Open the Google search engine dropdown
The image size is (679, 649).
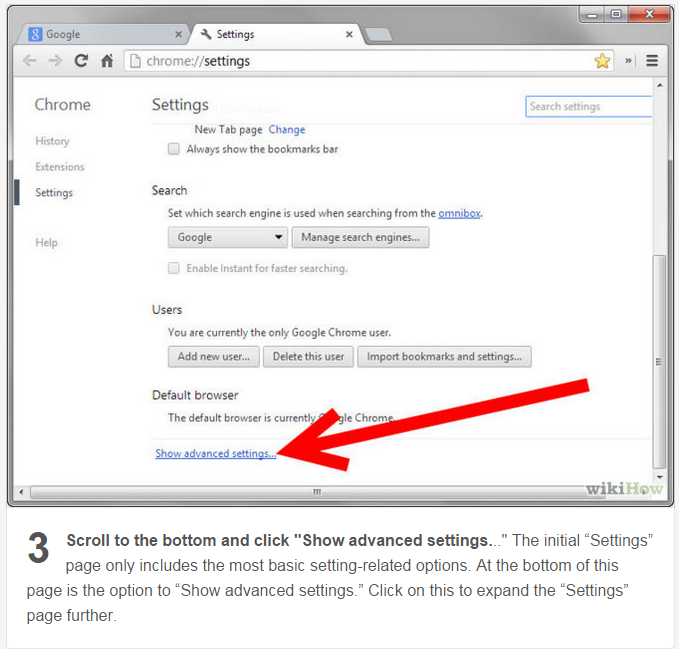[x=228, y=237]
